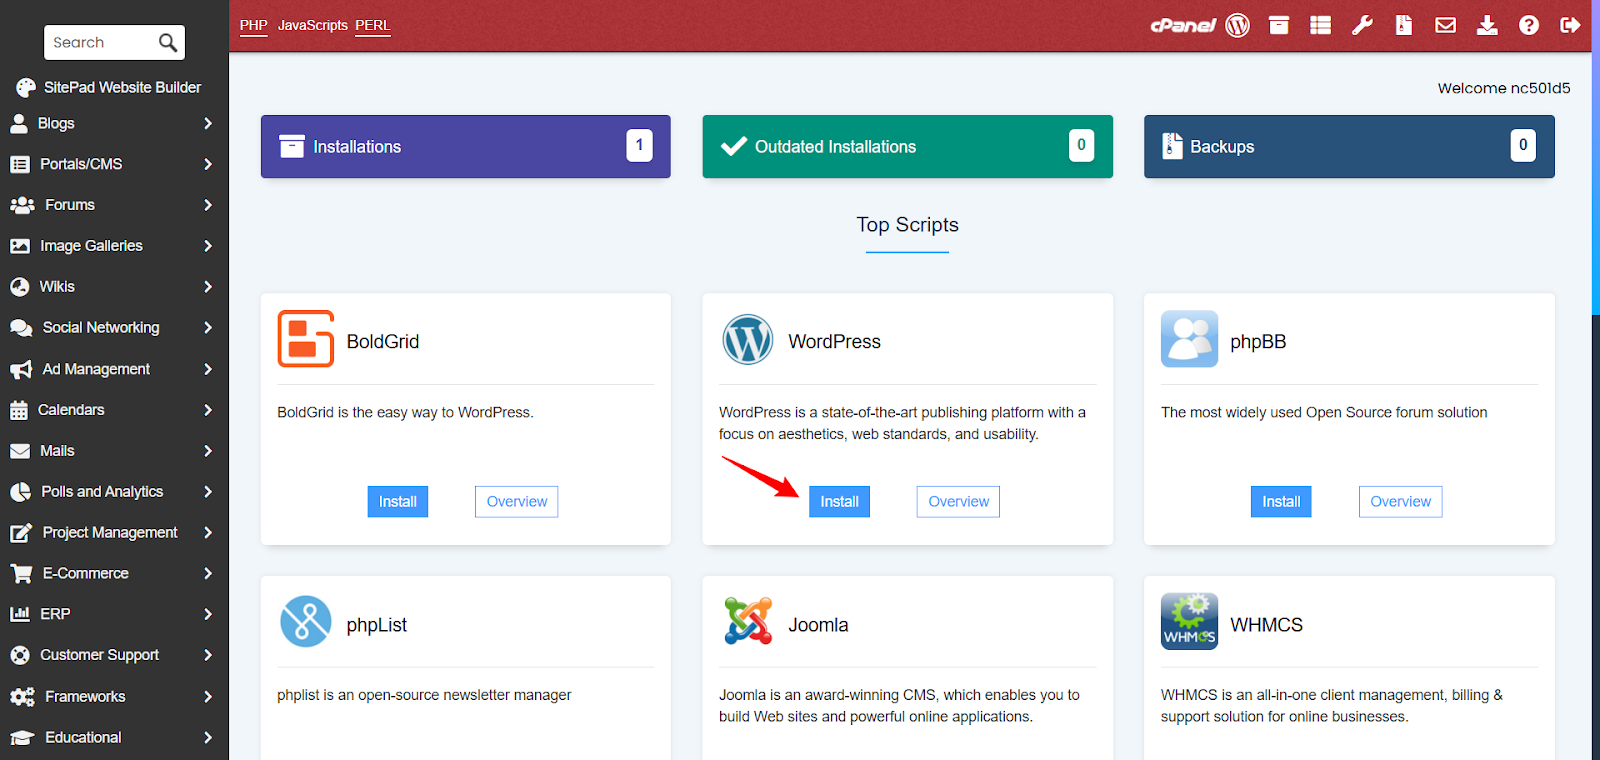Click the 'WHMCS' script title
Image resolution: width=1600 pixels, height=760 pixels.
pyautogui.click(x=1266, y=625)
